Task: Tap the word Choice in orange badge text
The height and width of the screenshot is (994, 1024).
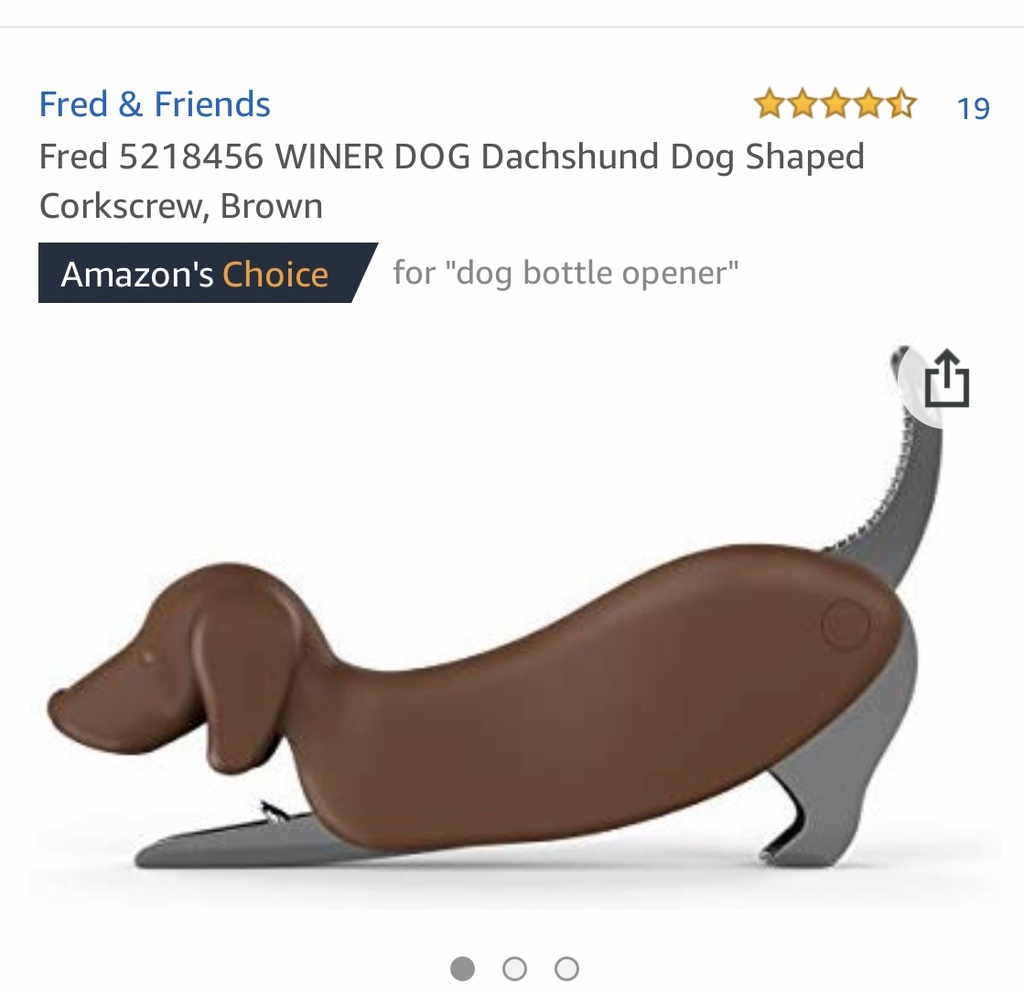Action: [x=276, y=274]
